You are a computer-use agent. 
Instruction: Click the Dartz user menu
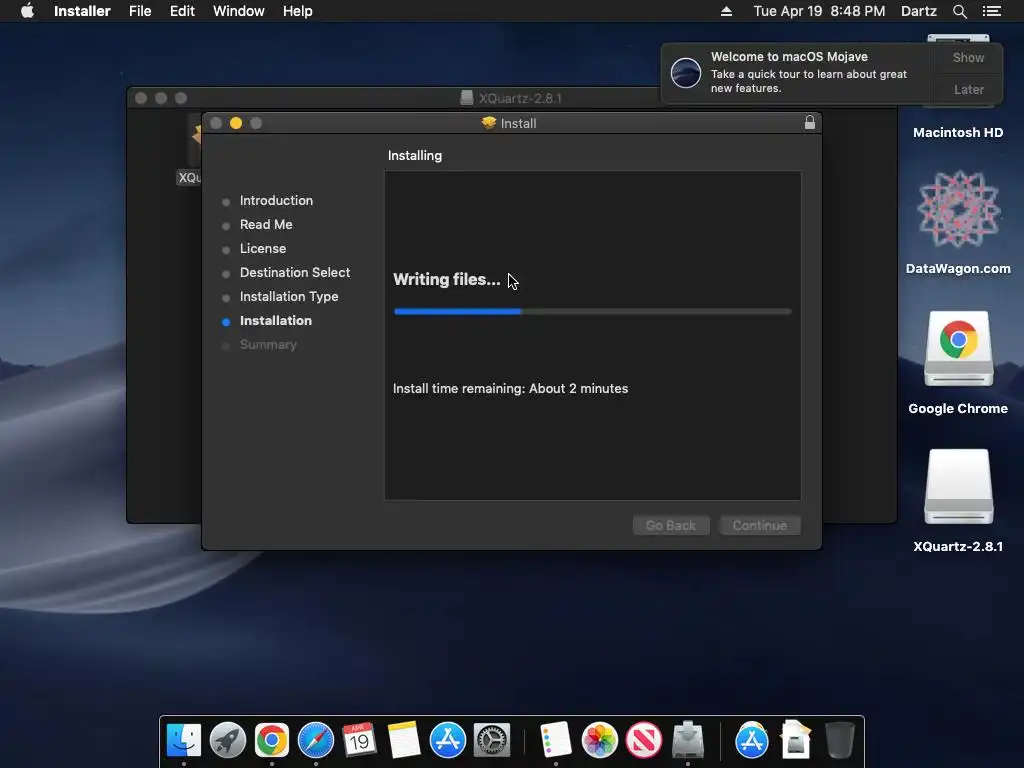(x=919, y=11)
